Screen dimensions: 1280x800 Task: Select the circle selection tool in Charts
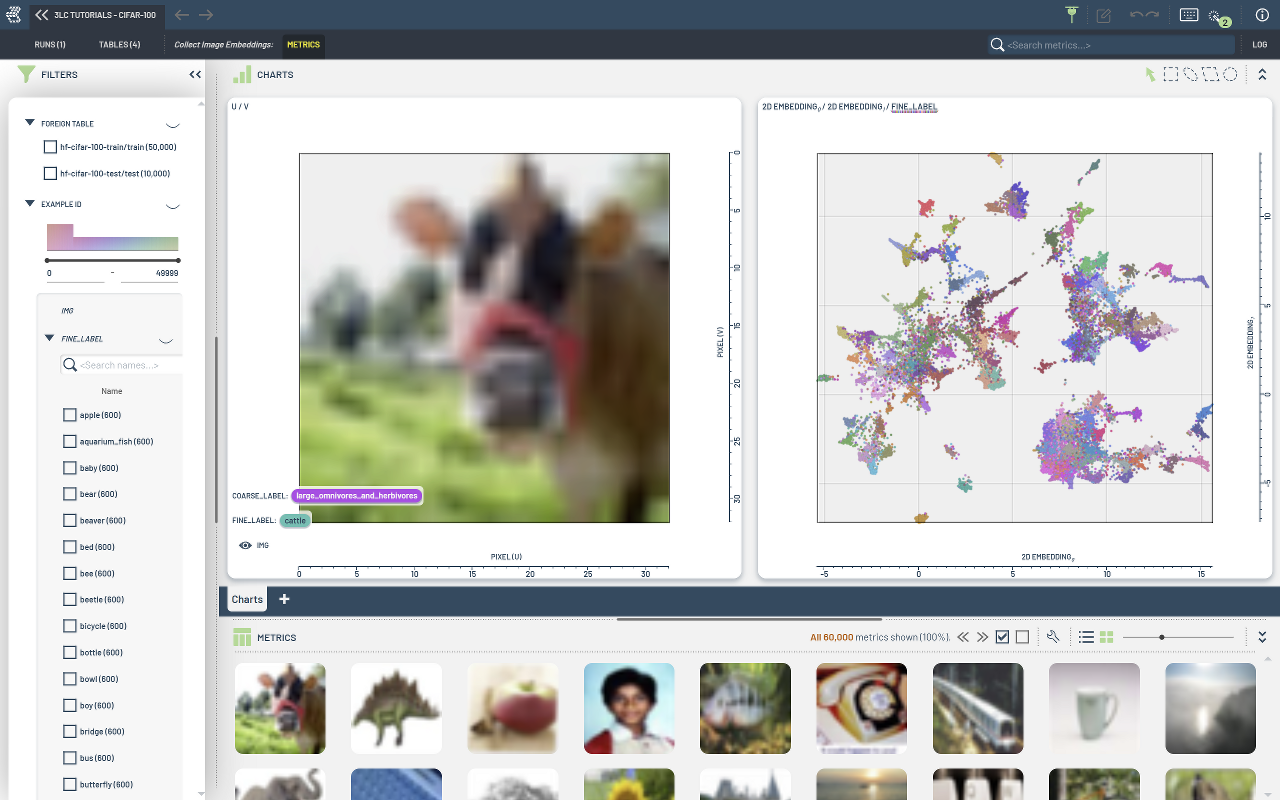[1230, 74]
